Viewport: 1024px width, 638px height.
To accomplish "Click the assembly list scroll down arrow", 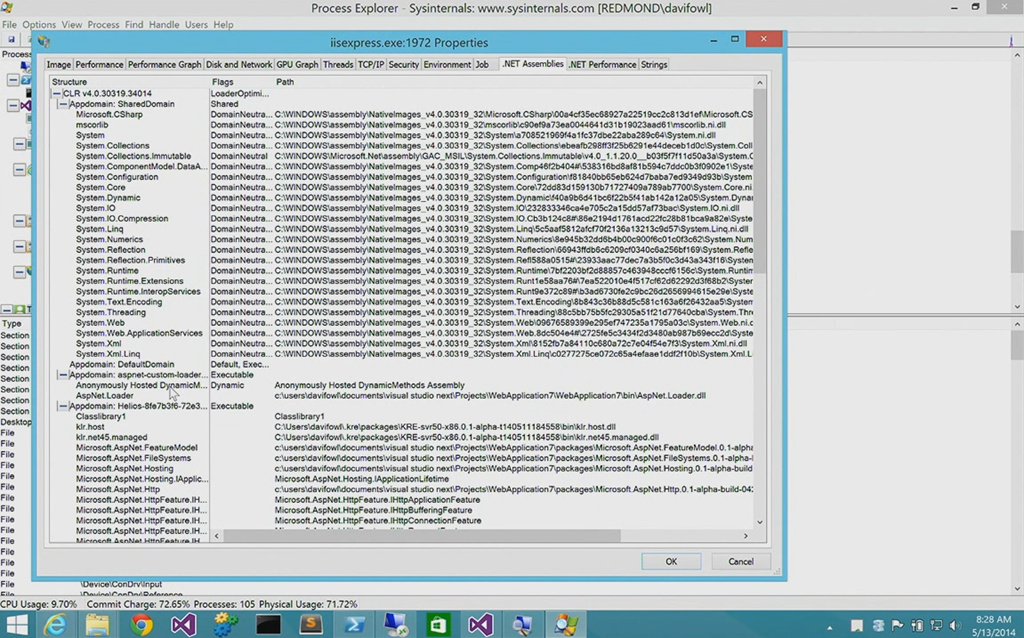I will pos(760,522).
